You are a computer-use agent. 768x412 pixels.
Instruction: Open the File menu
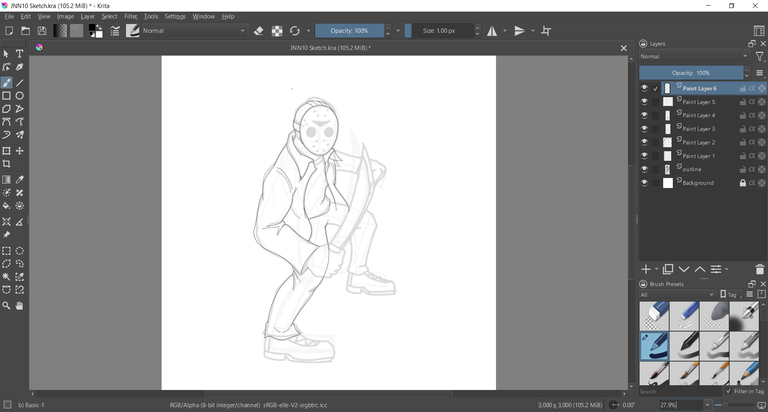[9, 16]
